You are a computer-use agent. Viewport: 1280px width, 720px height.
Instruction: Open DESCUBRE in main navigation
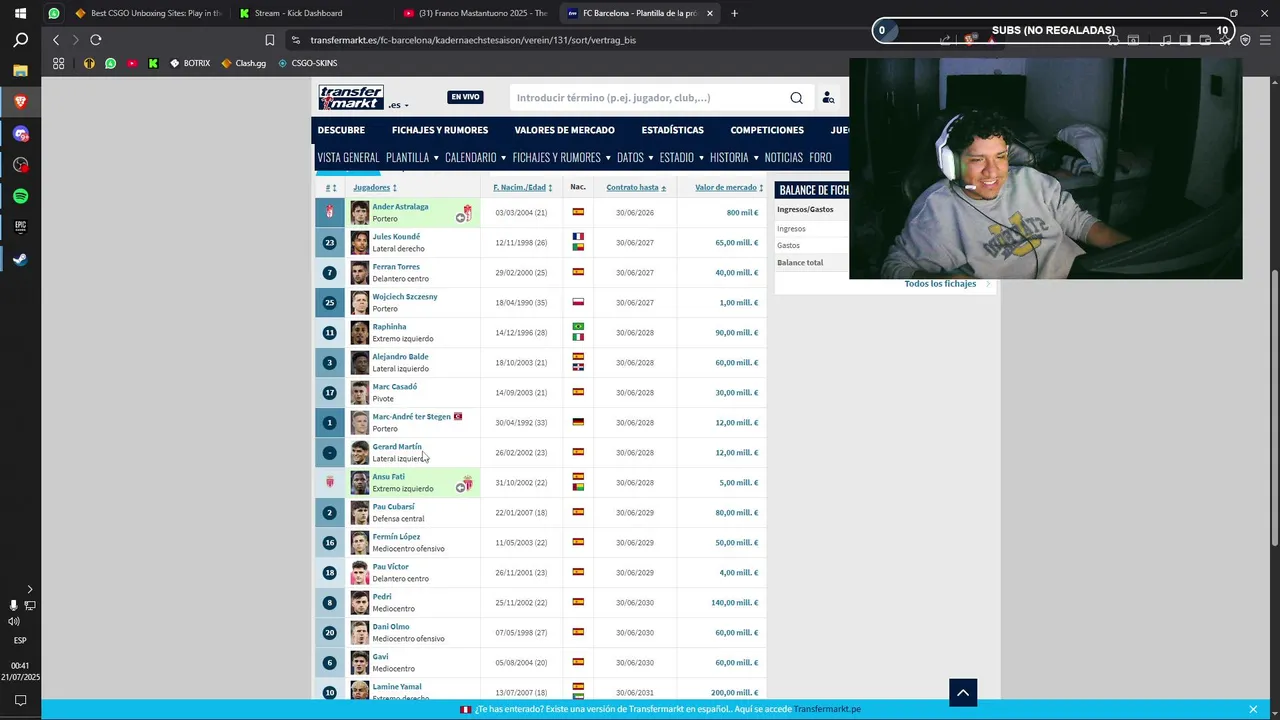coord(341,130)
